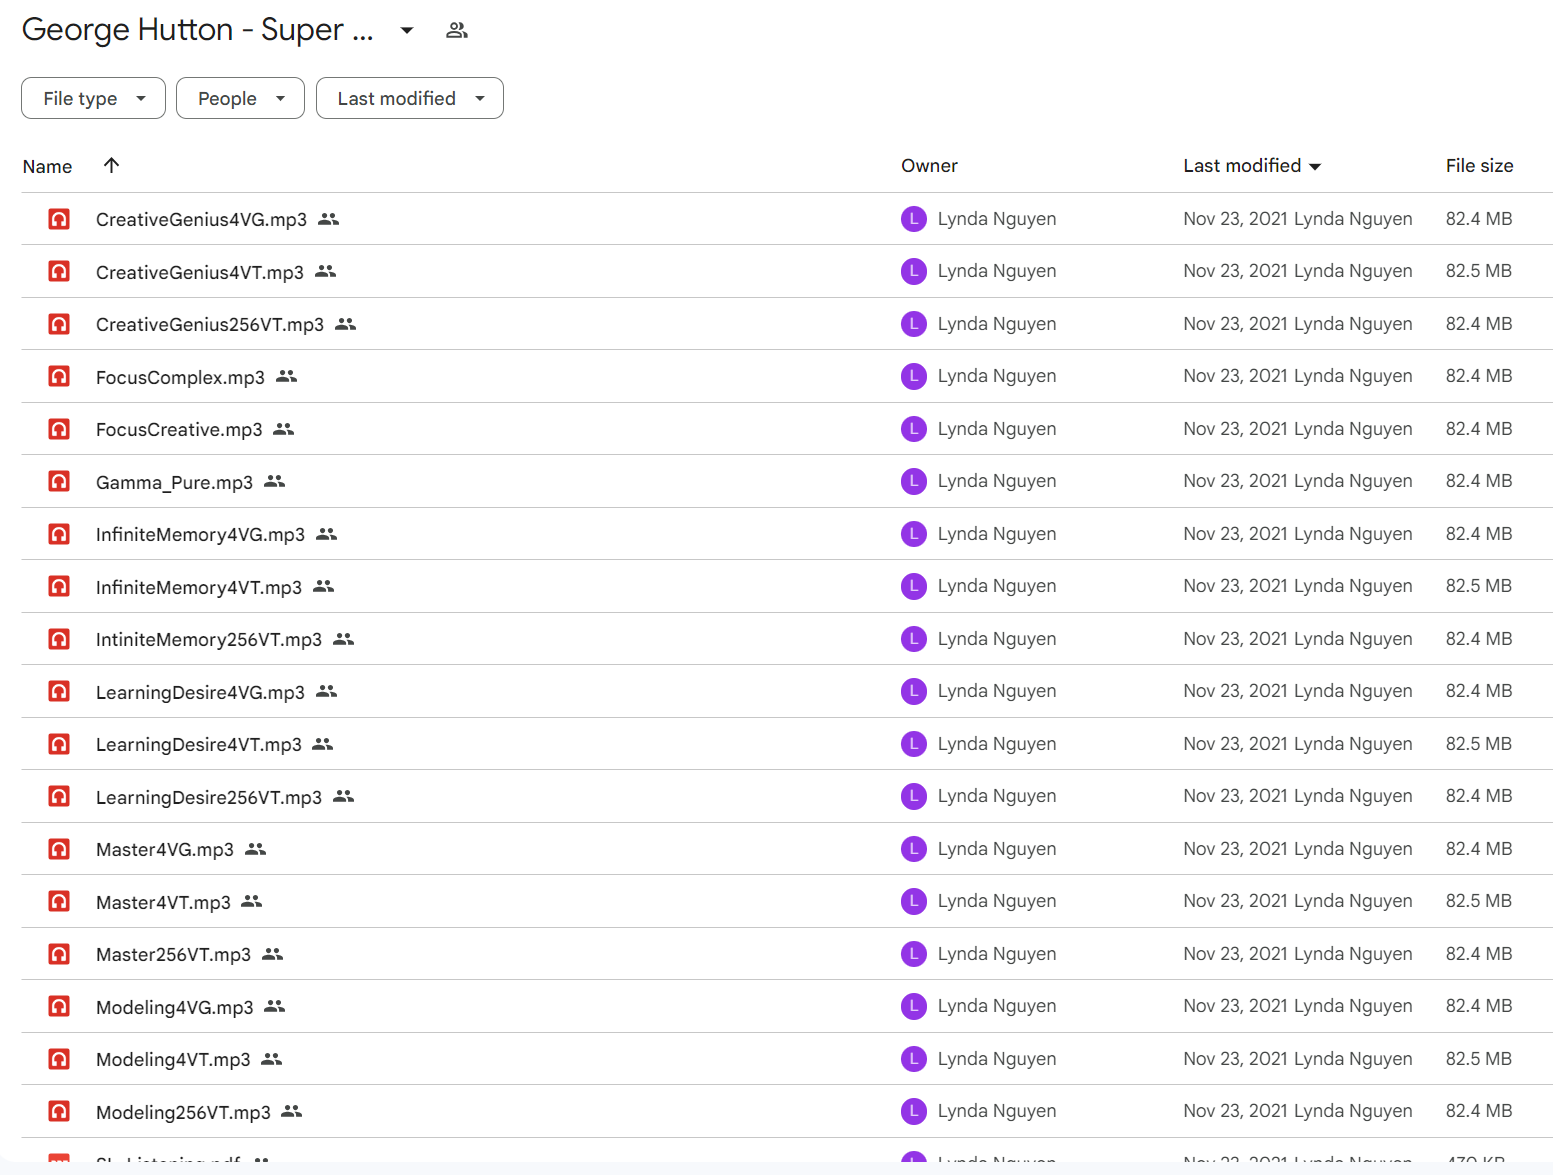This screenshot has width=1553, height=1175.
Task: Click audio icon for FocusCreative.mp3
Action: click(x=59, y=429)
